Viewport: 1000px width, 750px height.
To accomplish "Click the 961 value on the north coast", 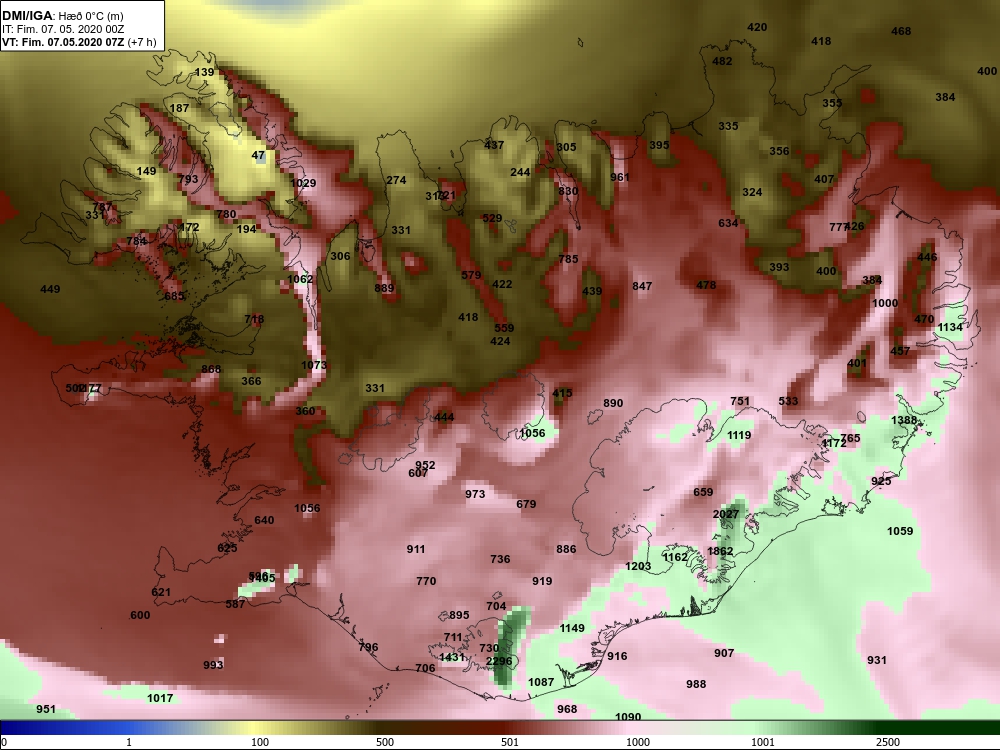I will pos(620,177).
